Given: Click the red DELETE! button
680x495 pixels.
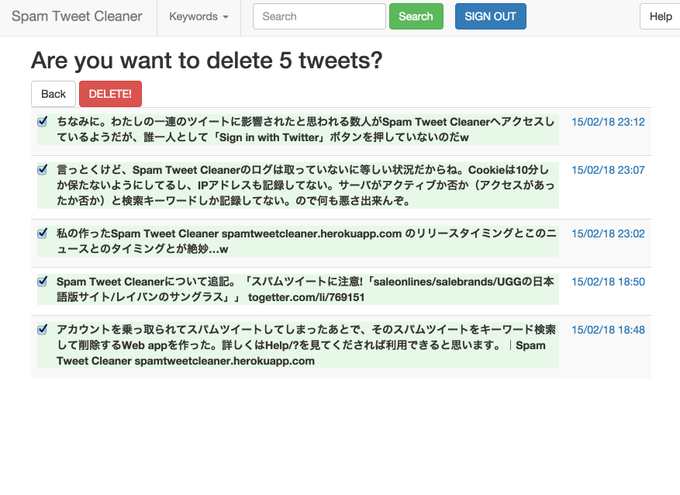Looking at the screenshot, I should pos(110,94).
